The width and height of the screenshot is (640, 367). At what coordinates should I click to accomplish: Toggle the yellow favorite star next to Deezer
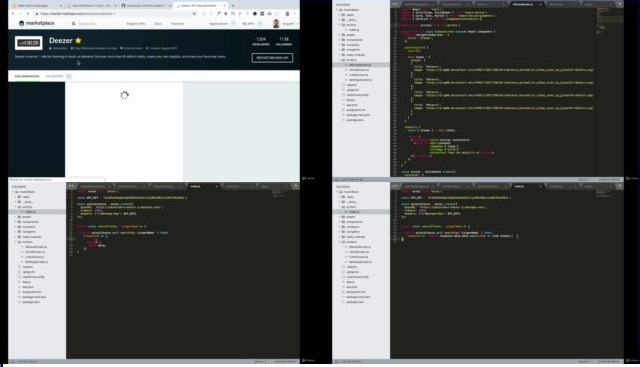78,40
